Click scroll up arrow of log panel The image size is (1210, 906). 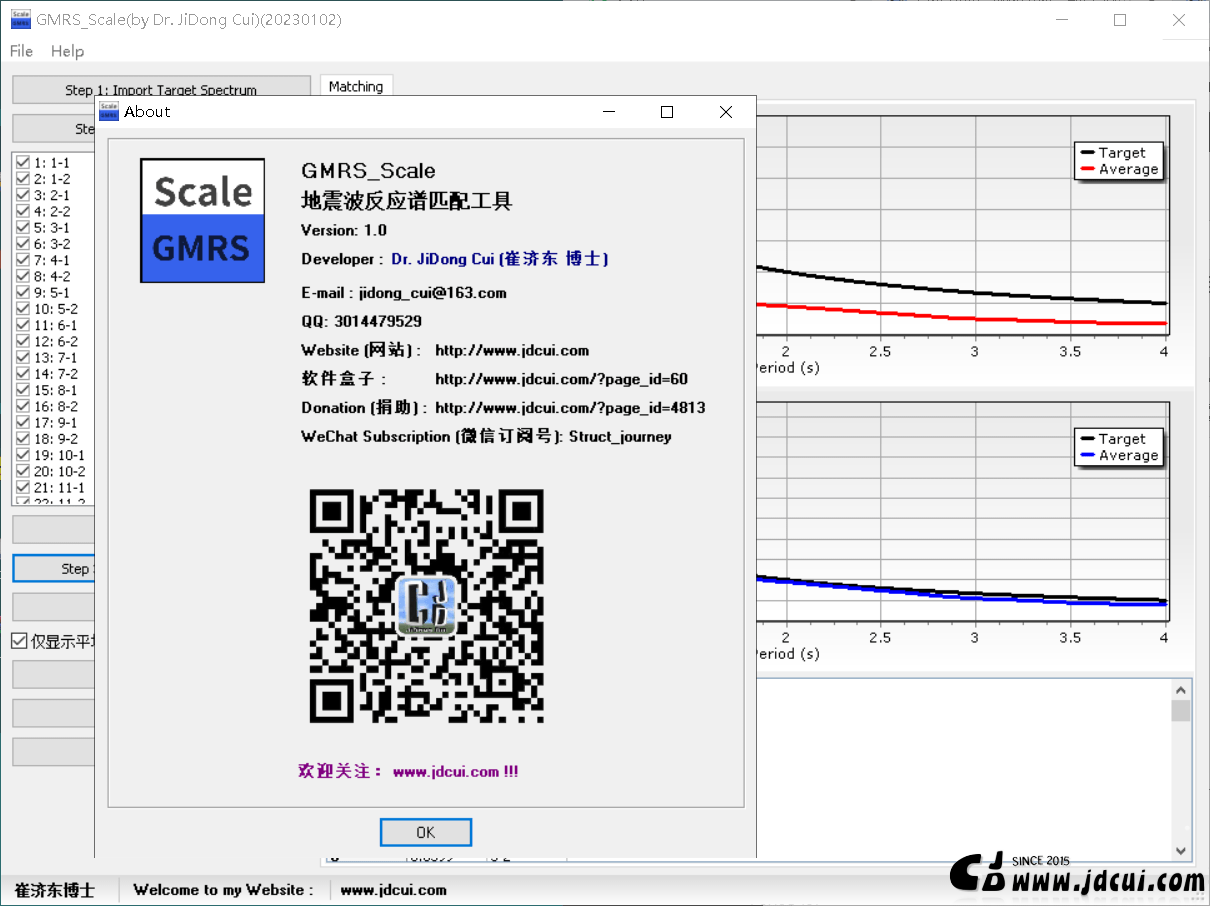[x=1181, y=690]
